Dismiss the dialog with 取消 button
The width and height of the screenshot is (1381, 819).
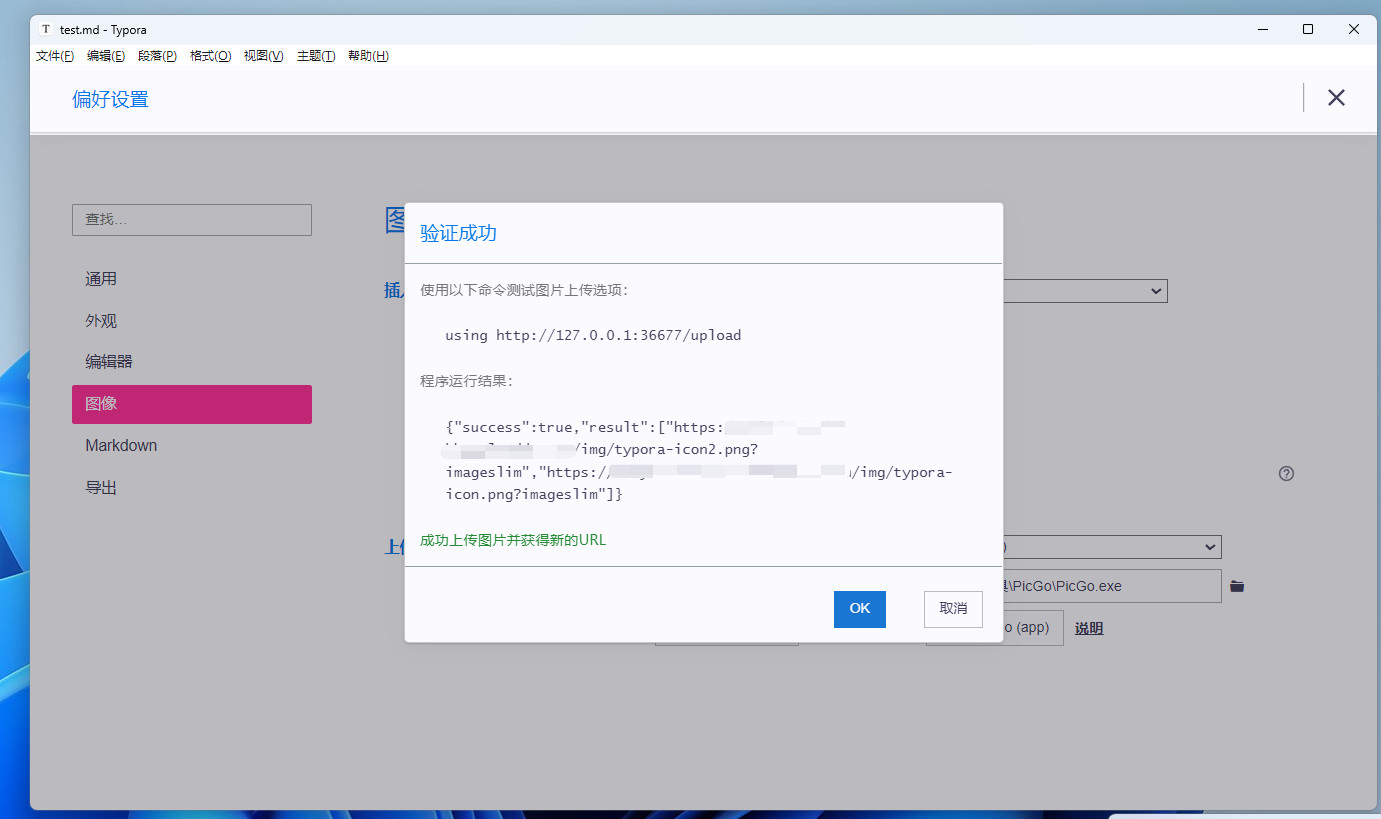click(x=953, y=609)
